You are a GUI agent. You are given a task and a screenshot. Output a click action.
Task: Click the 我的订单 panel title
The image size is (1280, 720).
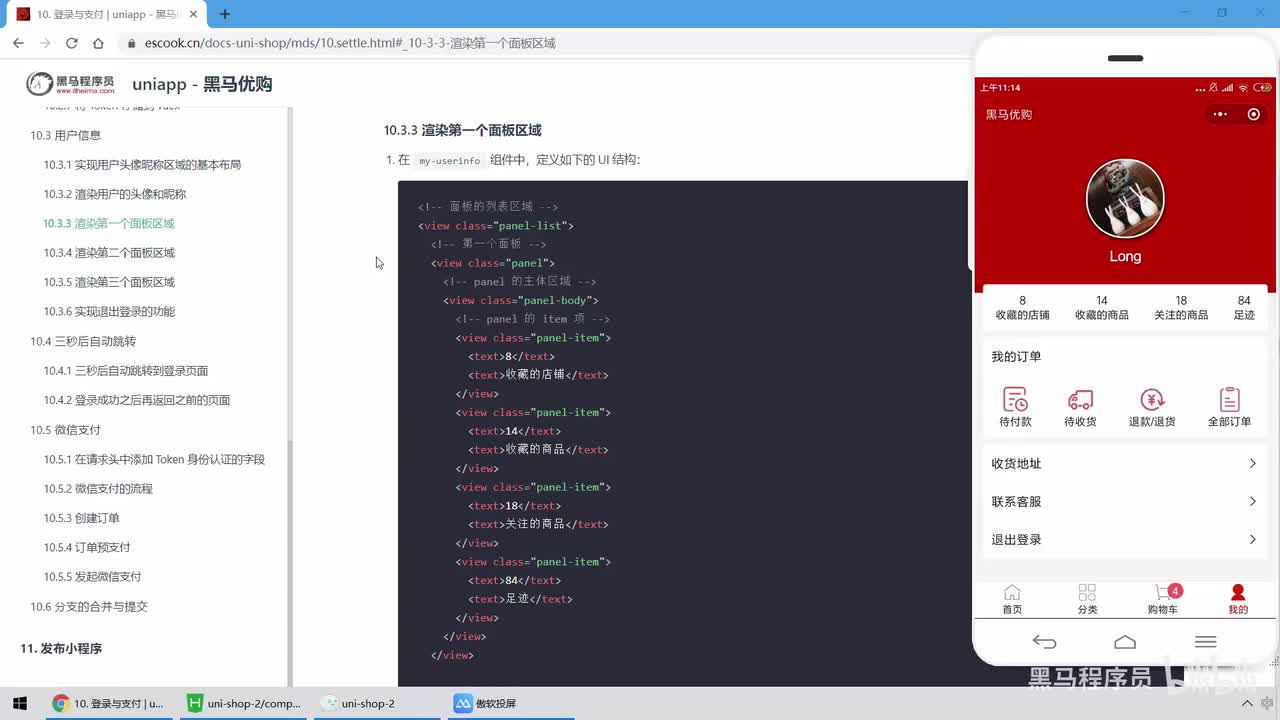coord(1016,357)
